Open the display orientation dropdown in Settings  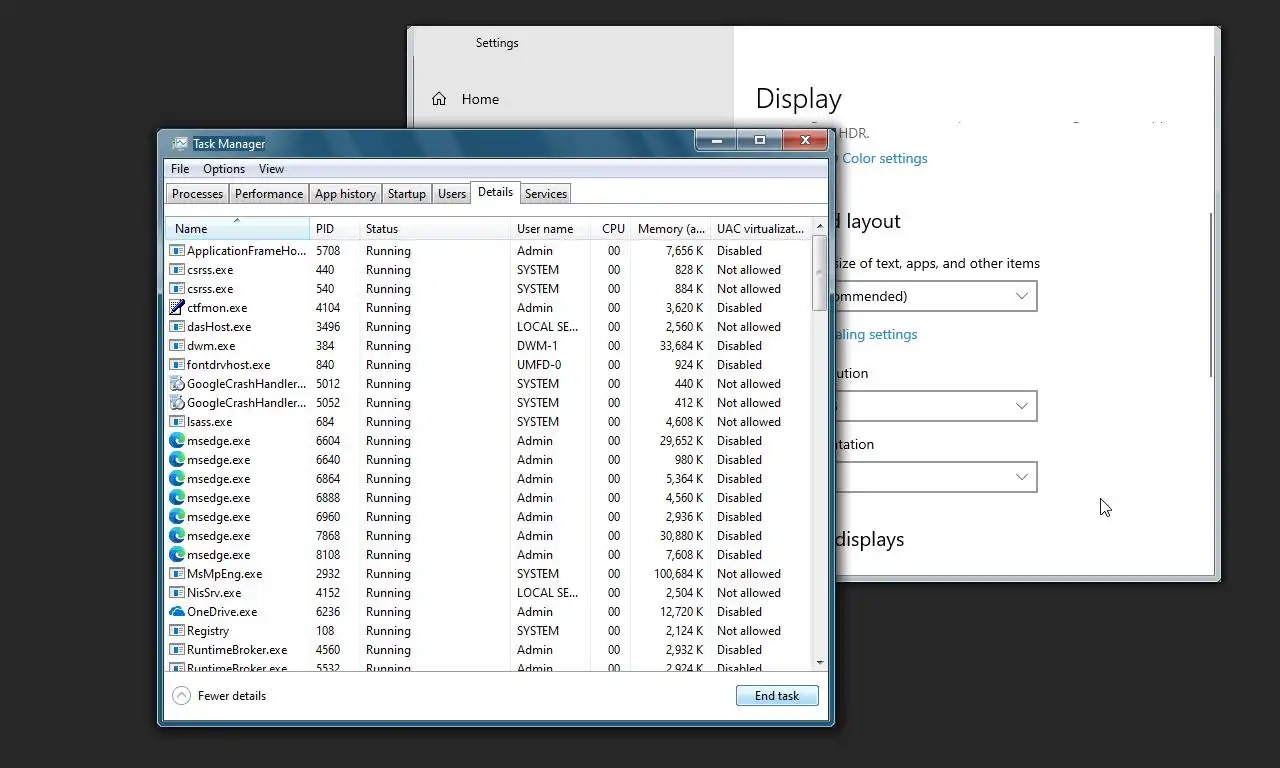[936, 477]
